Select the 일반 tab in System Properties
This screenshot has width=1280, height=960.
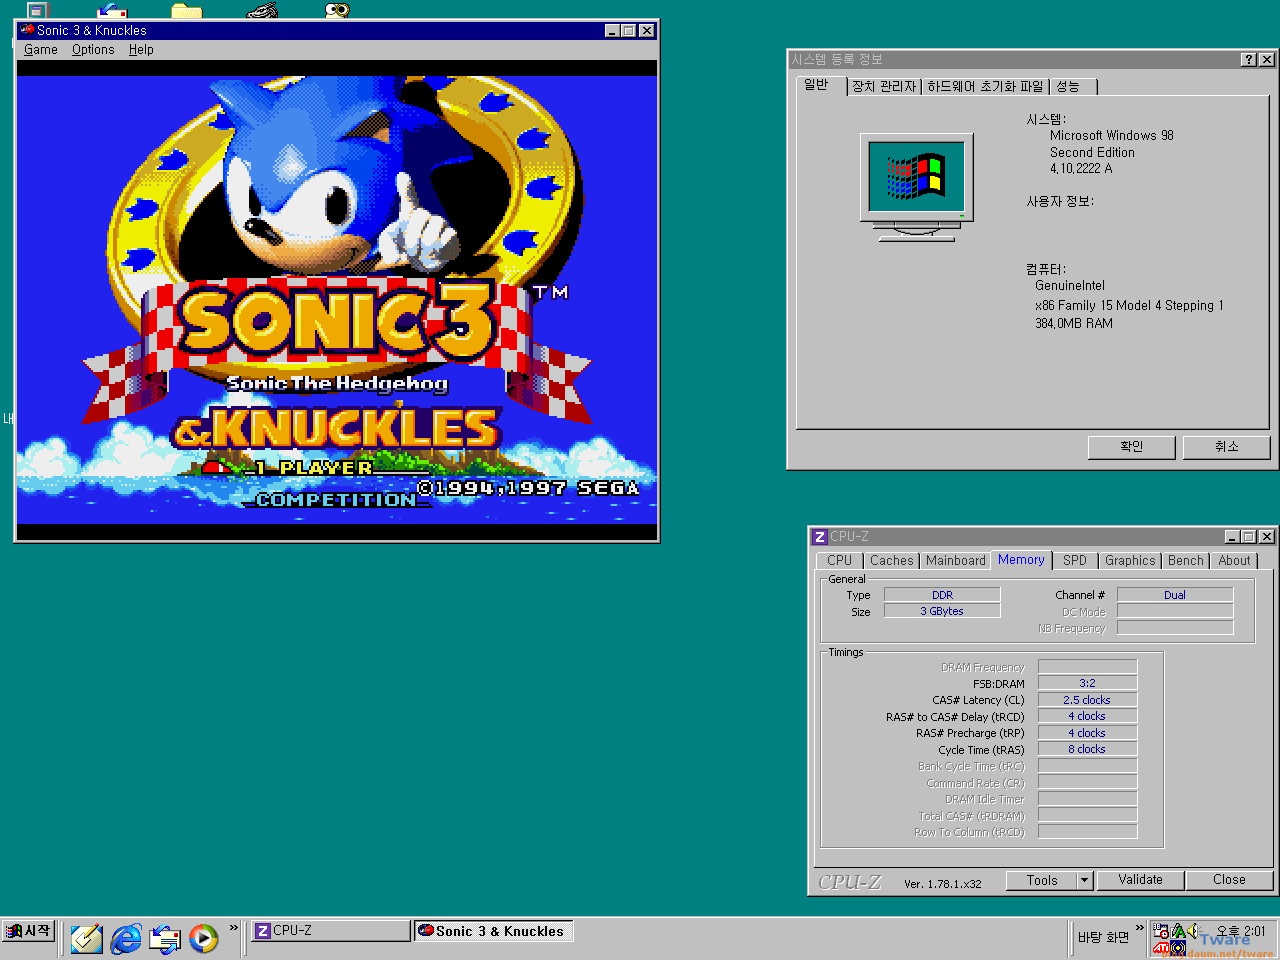point(821,85)
